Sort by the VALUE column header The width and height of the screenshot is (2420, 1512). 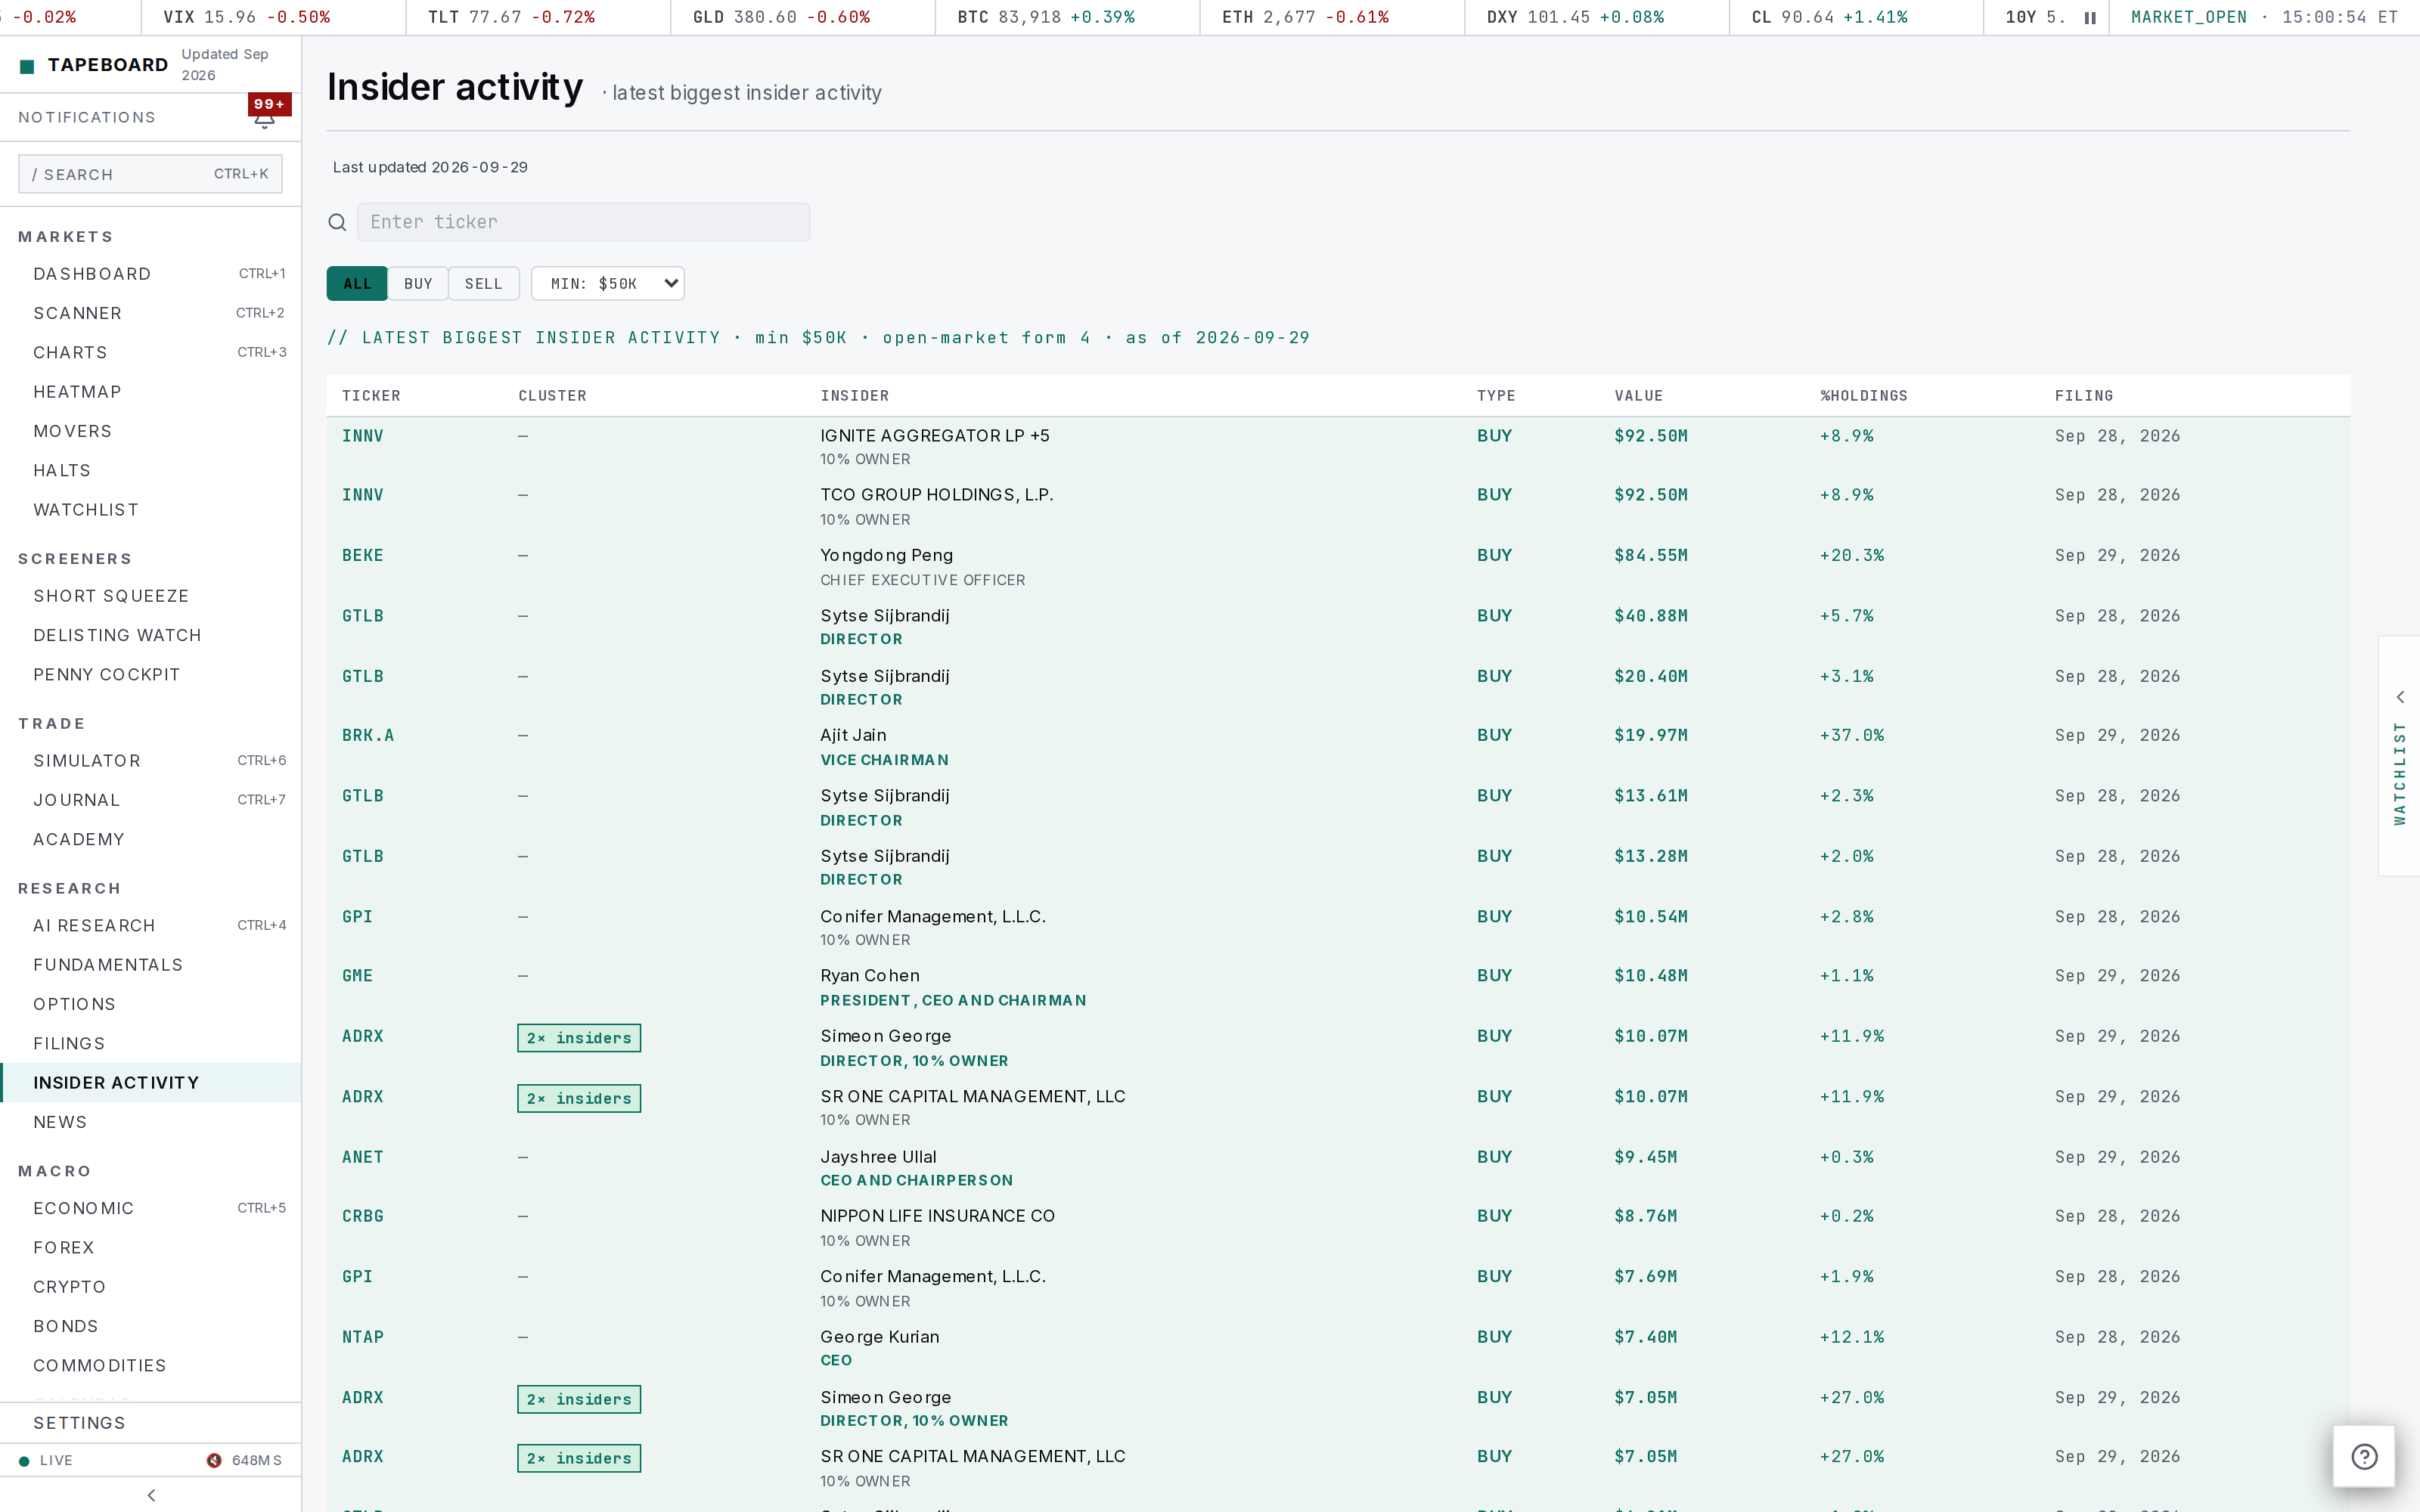1639,396
